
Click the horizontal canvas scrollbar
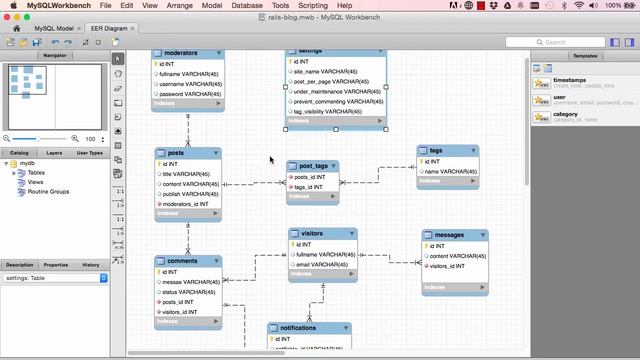click(x=206, y=353)
